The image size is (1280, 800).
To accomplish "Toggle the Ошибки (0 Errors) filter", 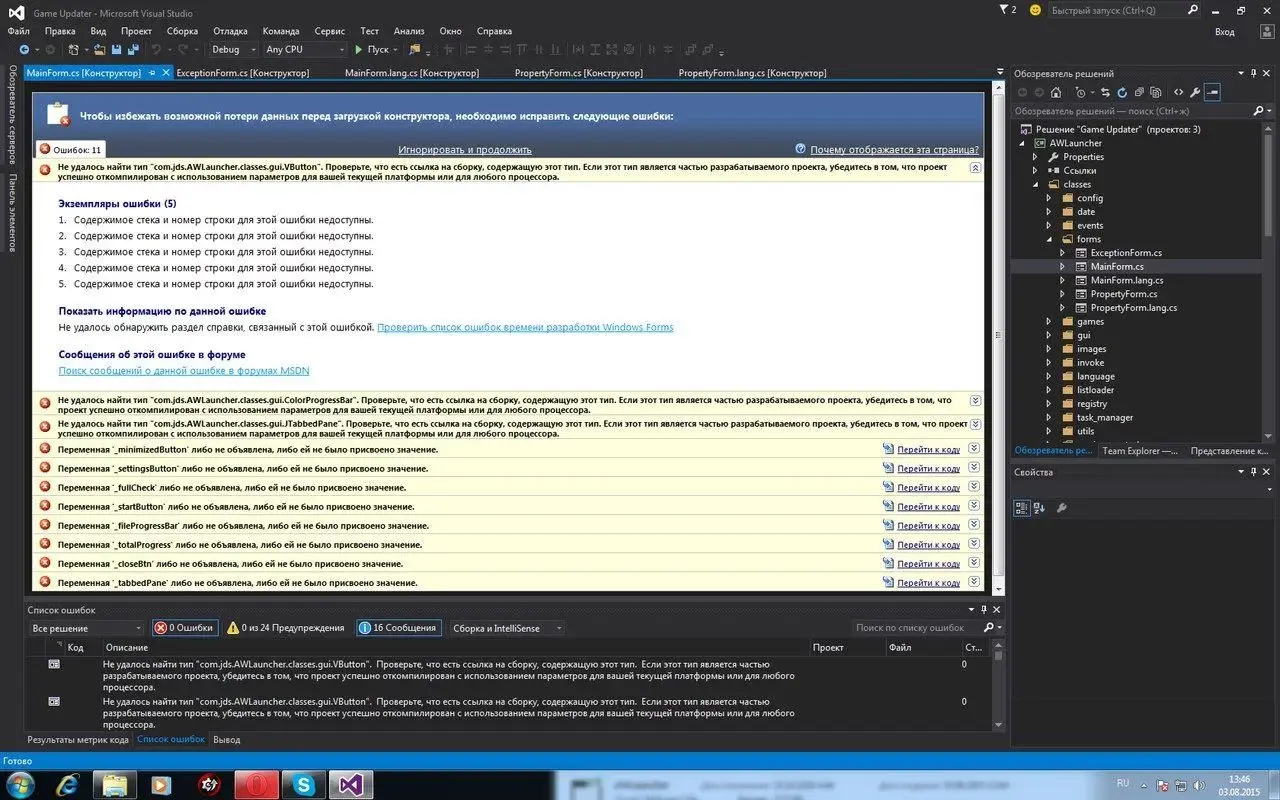I will click(x=184, y=628).
